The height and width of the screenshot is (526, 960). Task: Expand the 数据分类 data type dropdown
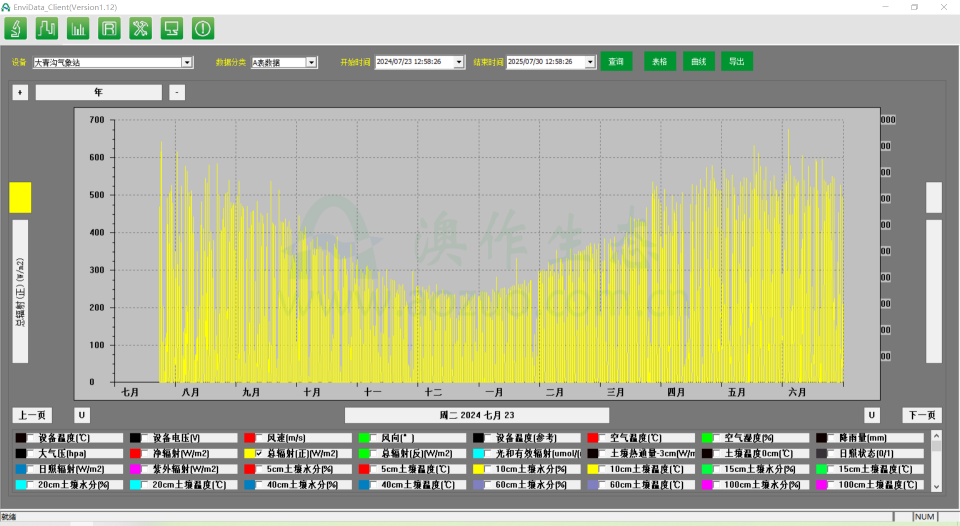click(x=311, y=62)
